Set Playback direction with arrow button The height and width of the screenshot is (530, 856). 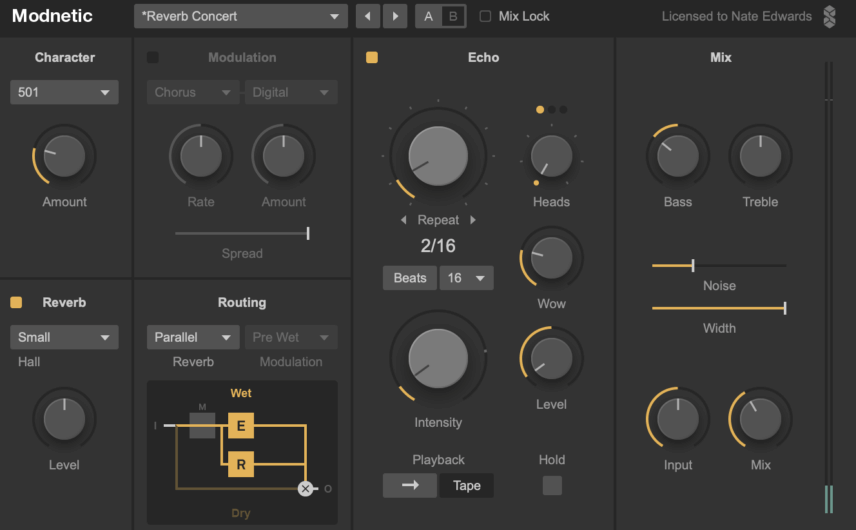[410, 485]
